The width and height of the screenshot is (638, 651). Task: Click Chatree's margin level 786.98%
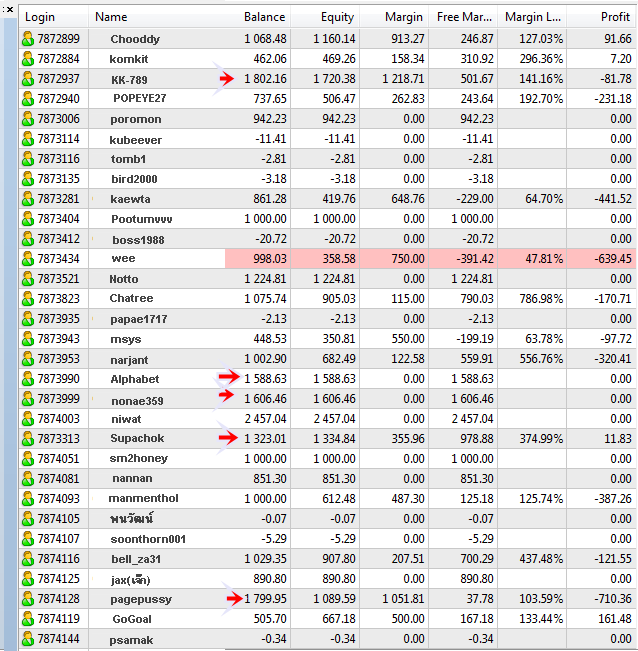click(541, 299)
